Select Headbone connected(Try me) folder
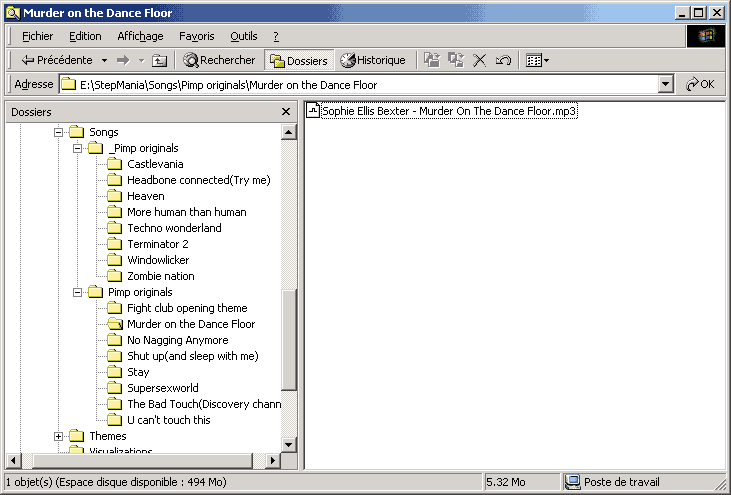Screen dimensions: 731x495 (199, 180)
